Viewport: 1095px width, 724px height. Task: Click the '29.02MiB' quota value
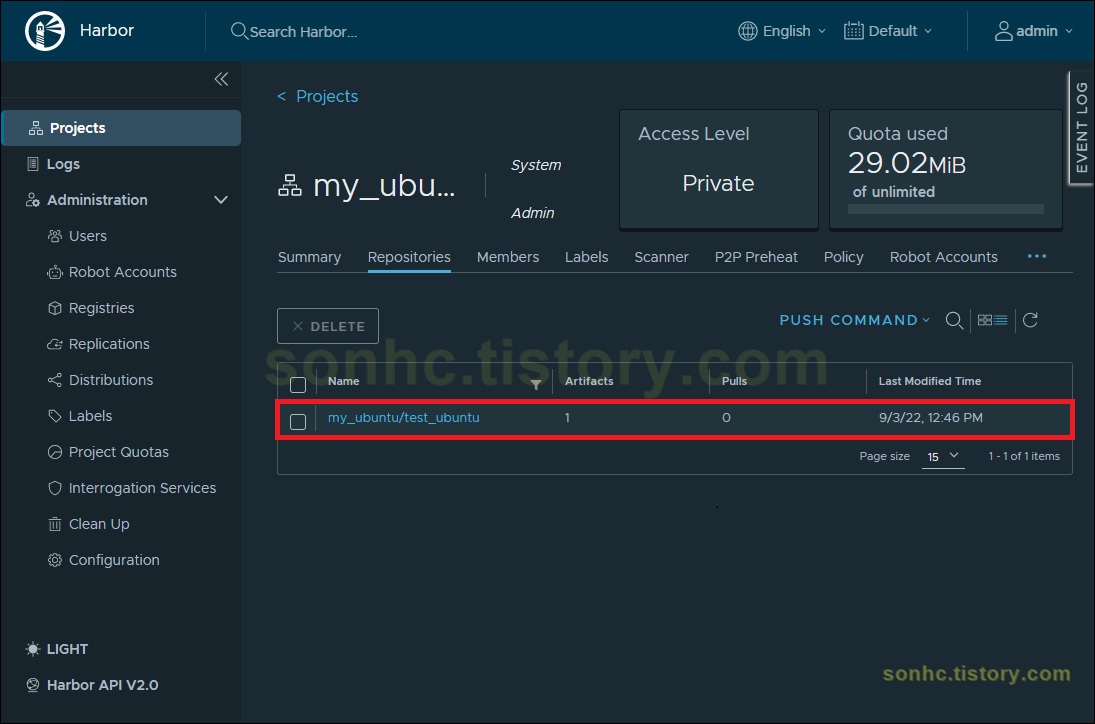(906, 163)
